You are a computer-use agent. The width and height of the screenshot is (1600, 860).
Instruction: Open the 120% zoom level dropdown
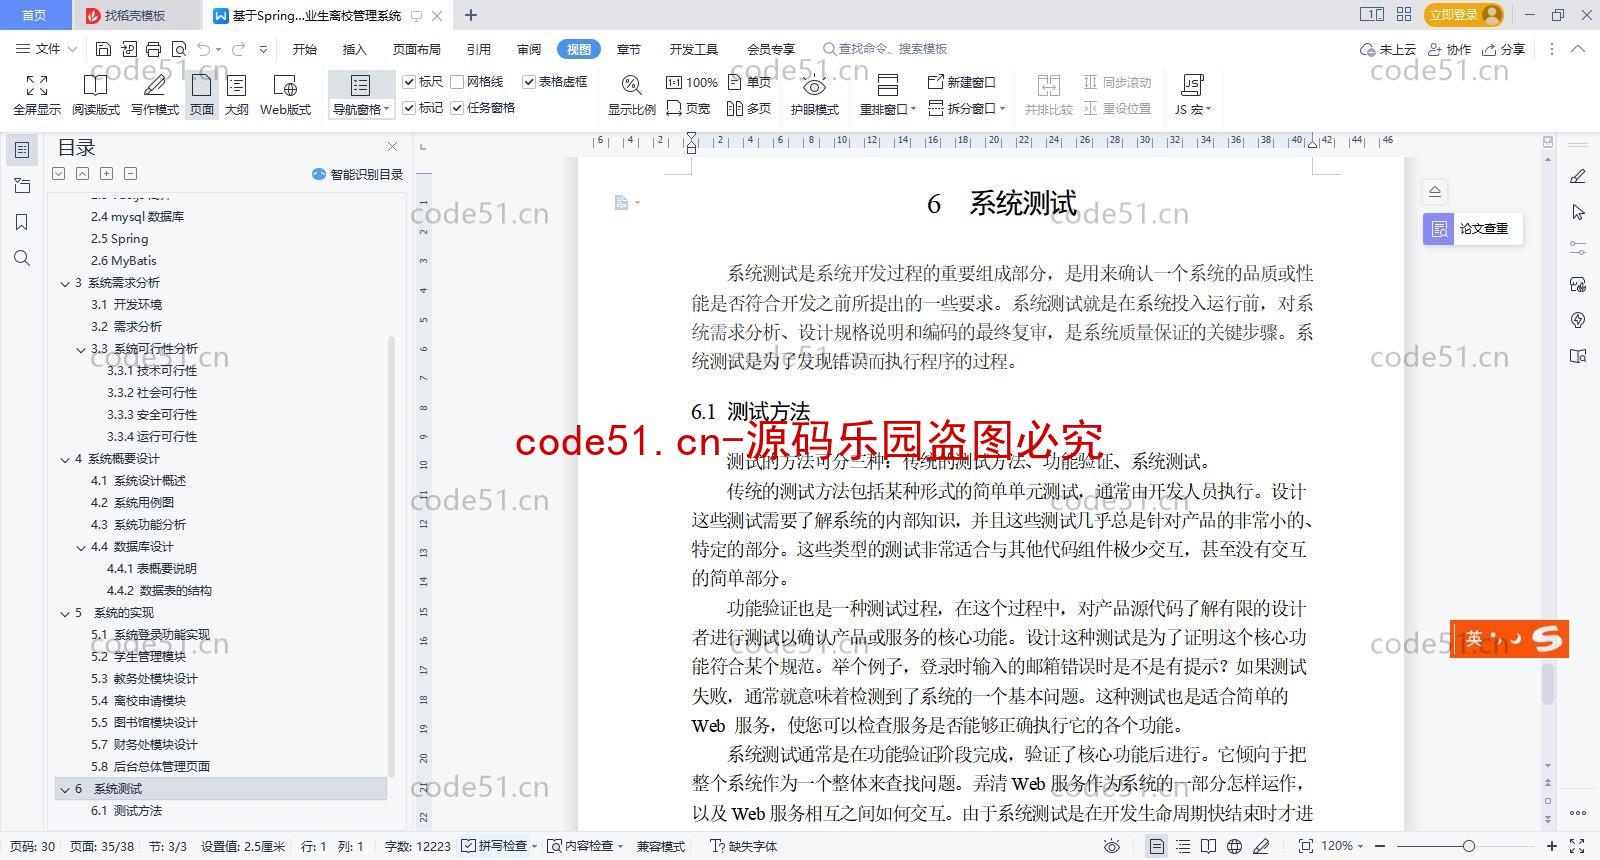click(x=1342, y=846)
